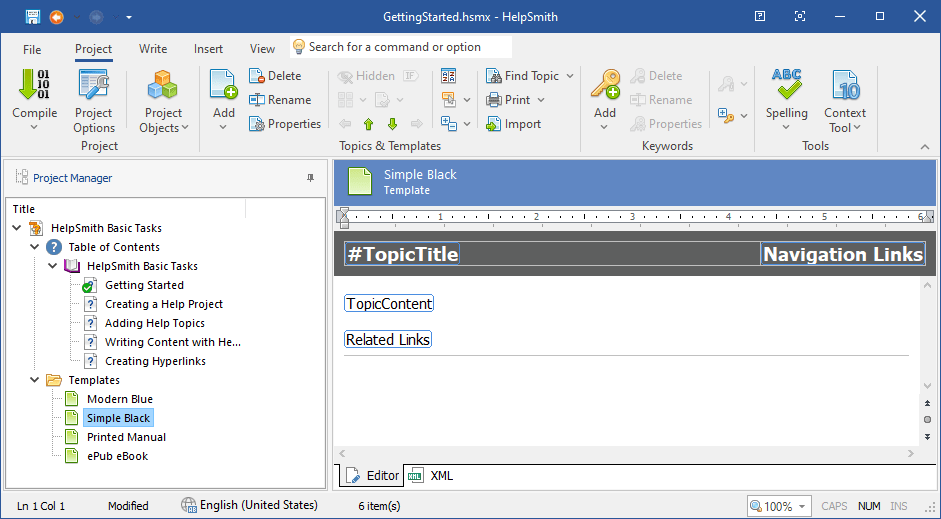Pin the Project Manager panel
The height and width of the screenshot is (519, 941).
click(310, 178)
